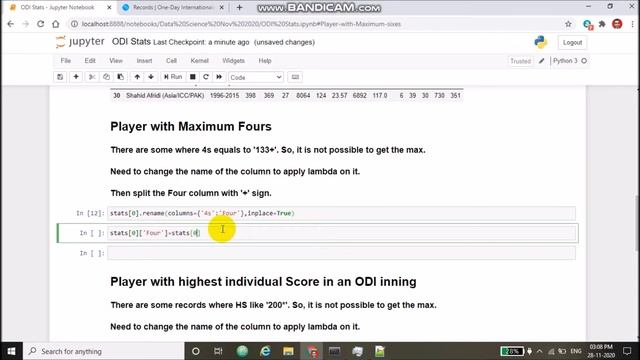Viewport: 640px width, 360px height.
Task: Click the Trusted notebook indicator
Action: tap(520, 61)
